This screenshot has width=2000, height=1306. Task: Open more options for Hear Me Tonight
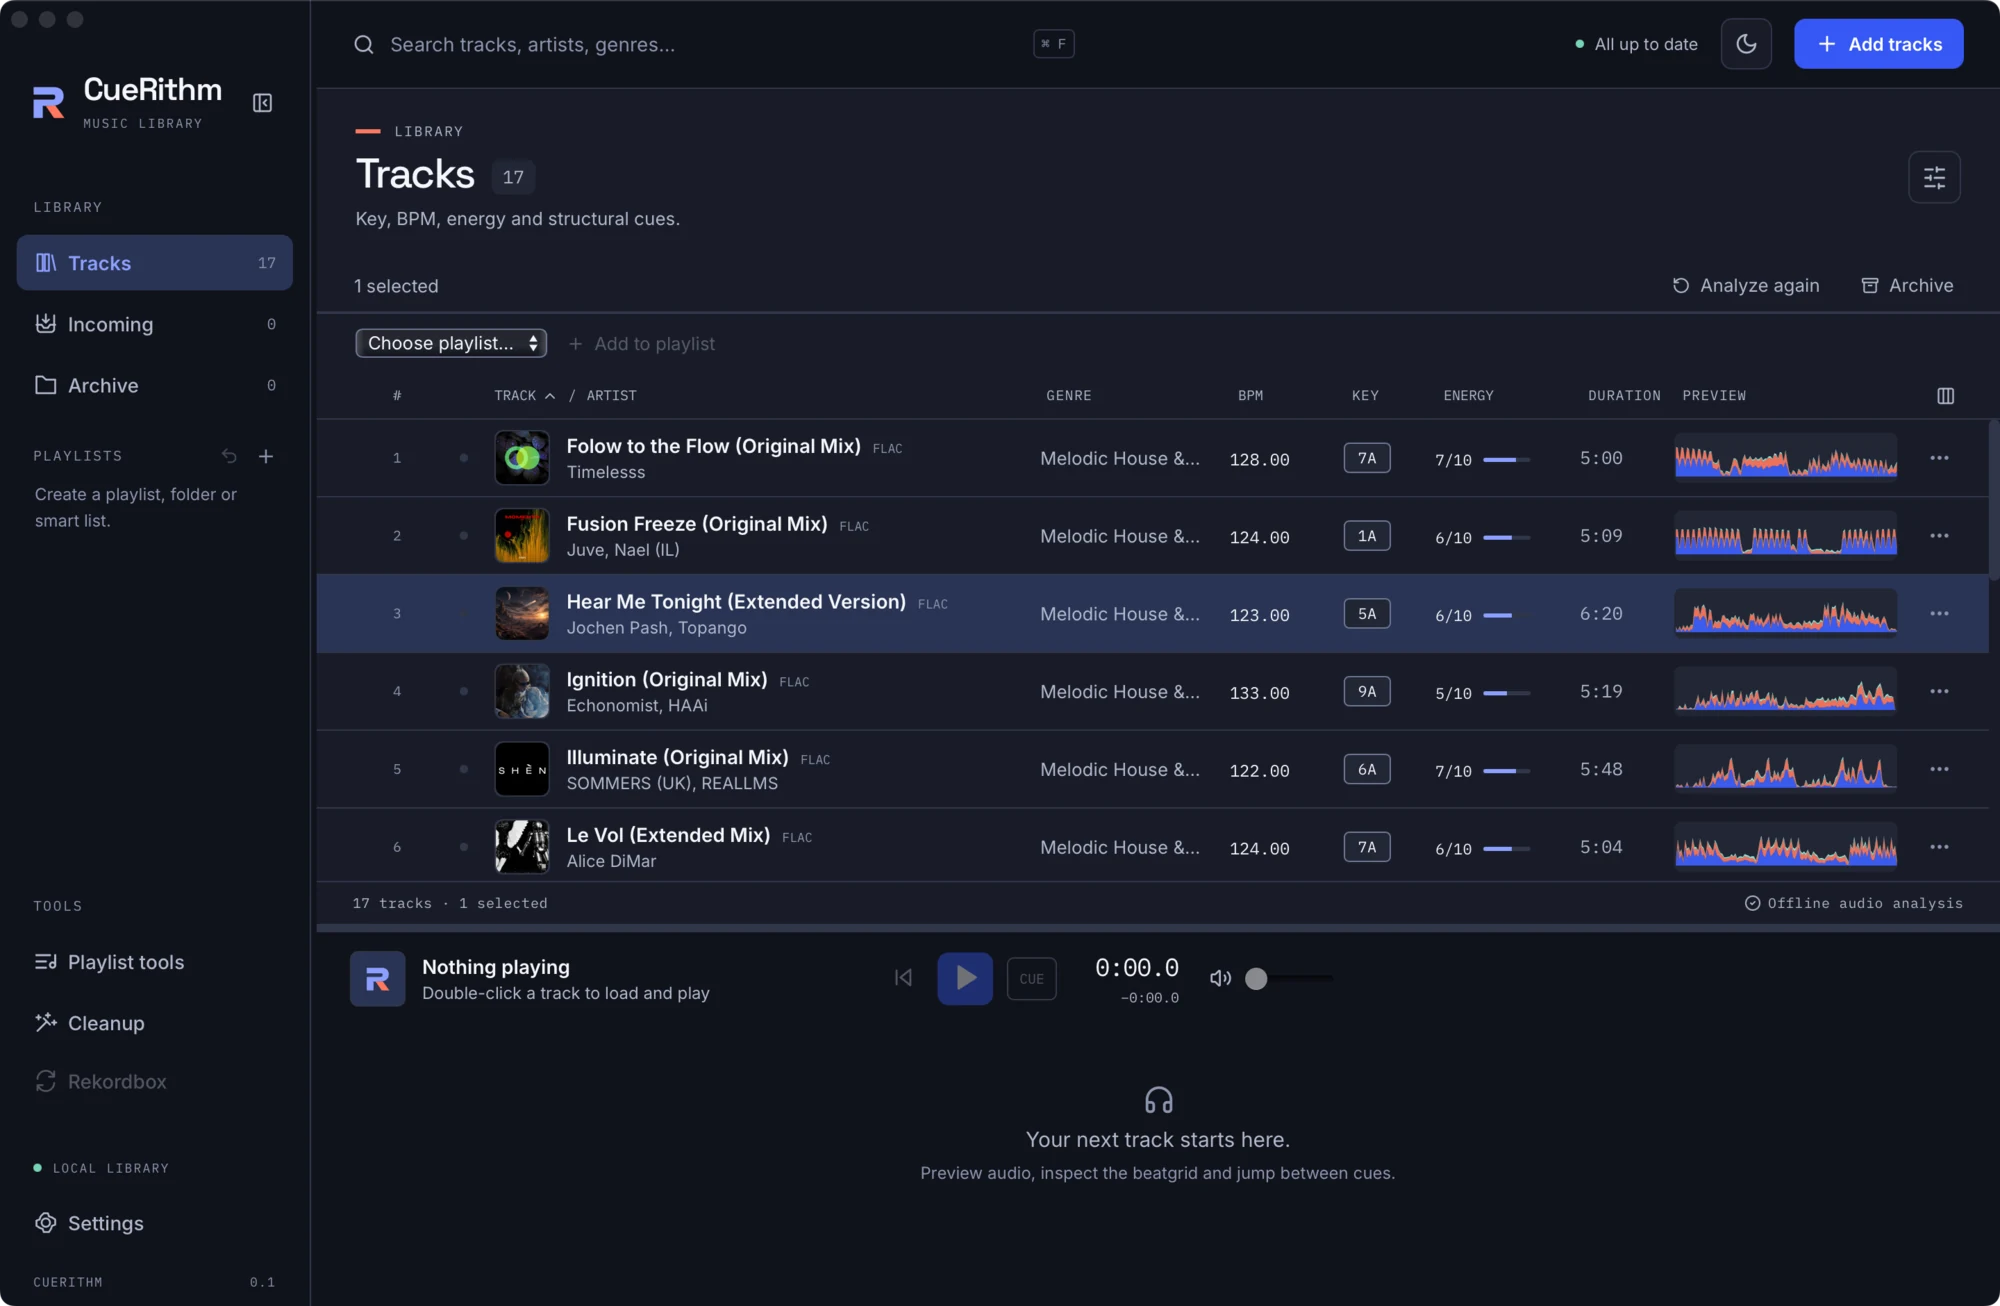[1939, 614]
